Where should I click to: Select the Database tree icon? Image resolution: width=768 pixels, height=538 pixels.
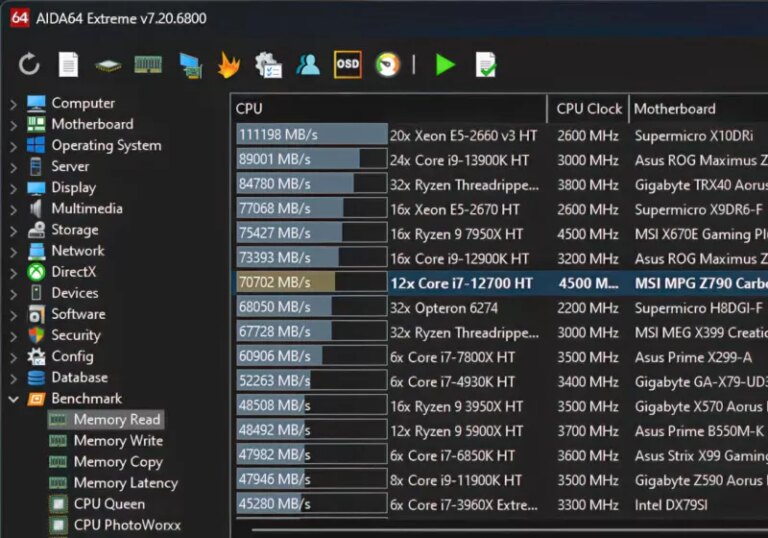click(x=36, y=377)
